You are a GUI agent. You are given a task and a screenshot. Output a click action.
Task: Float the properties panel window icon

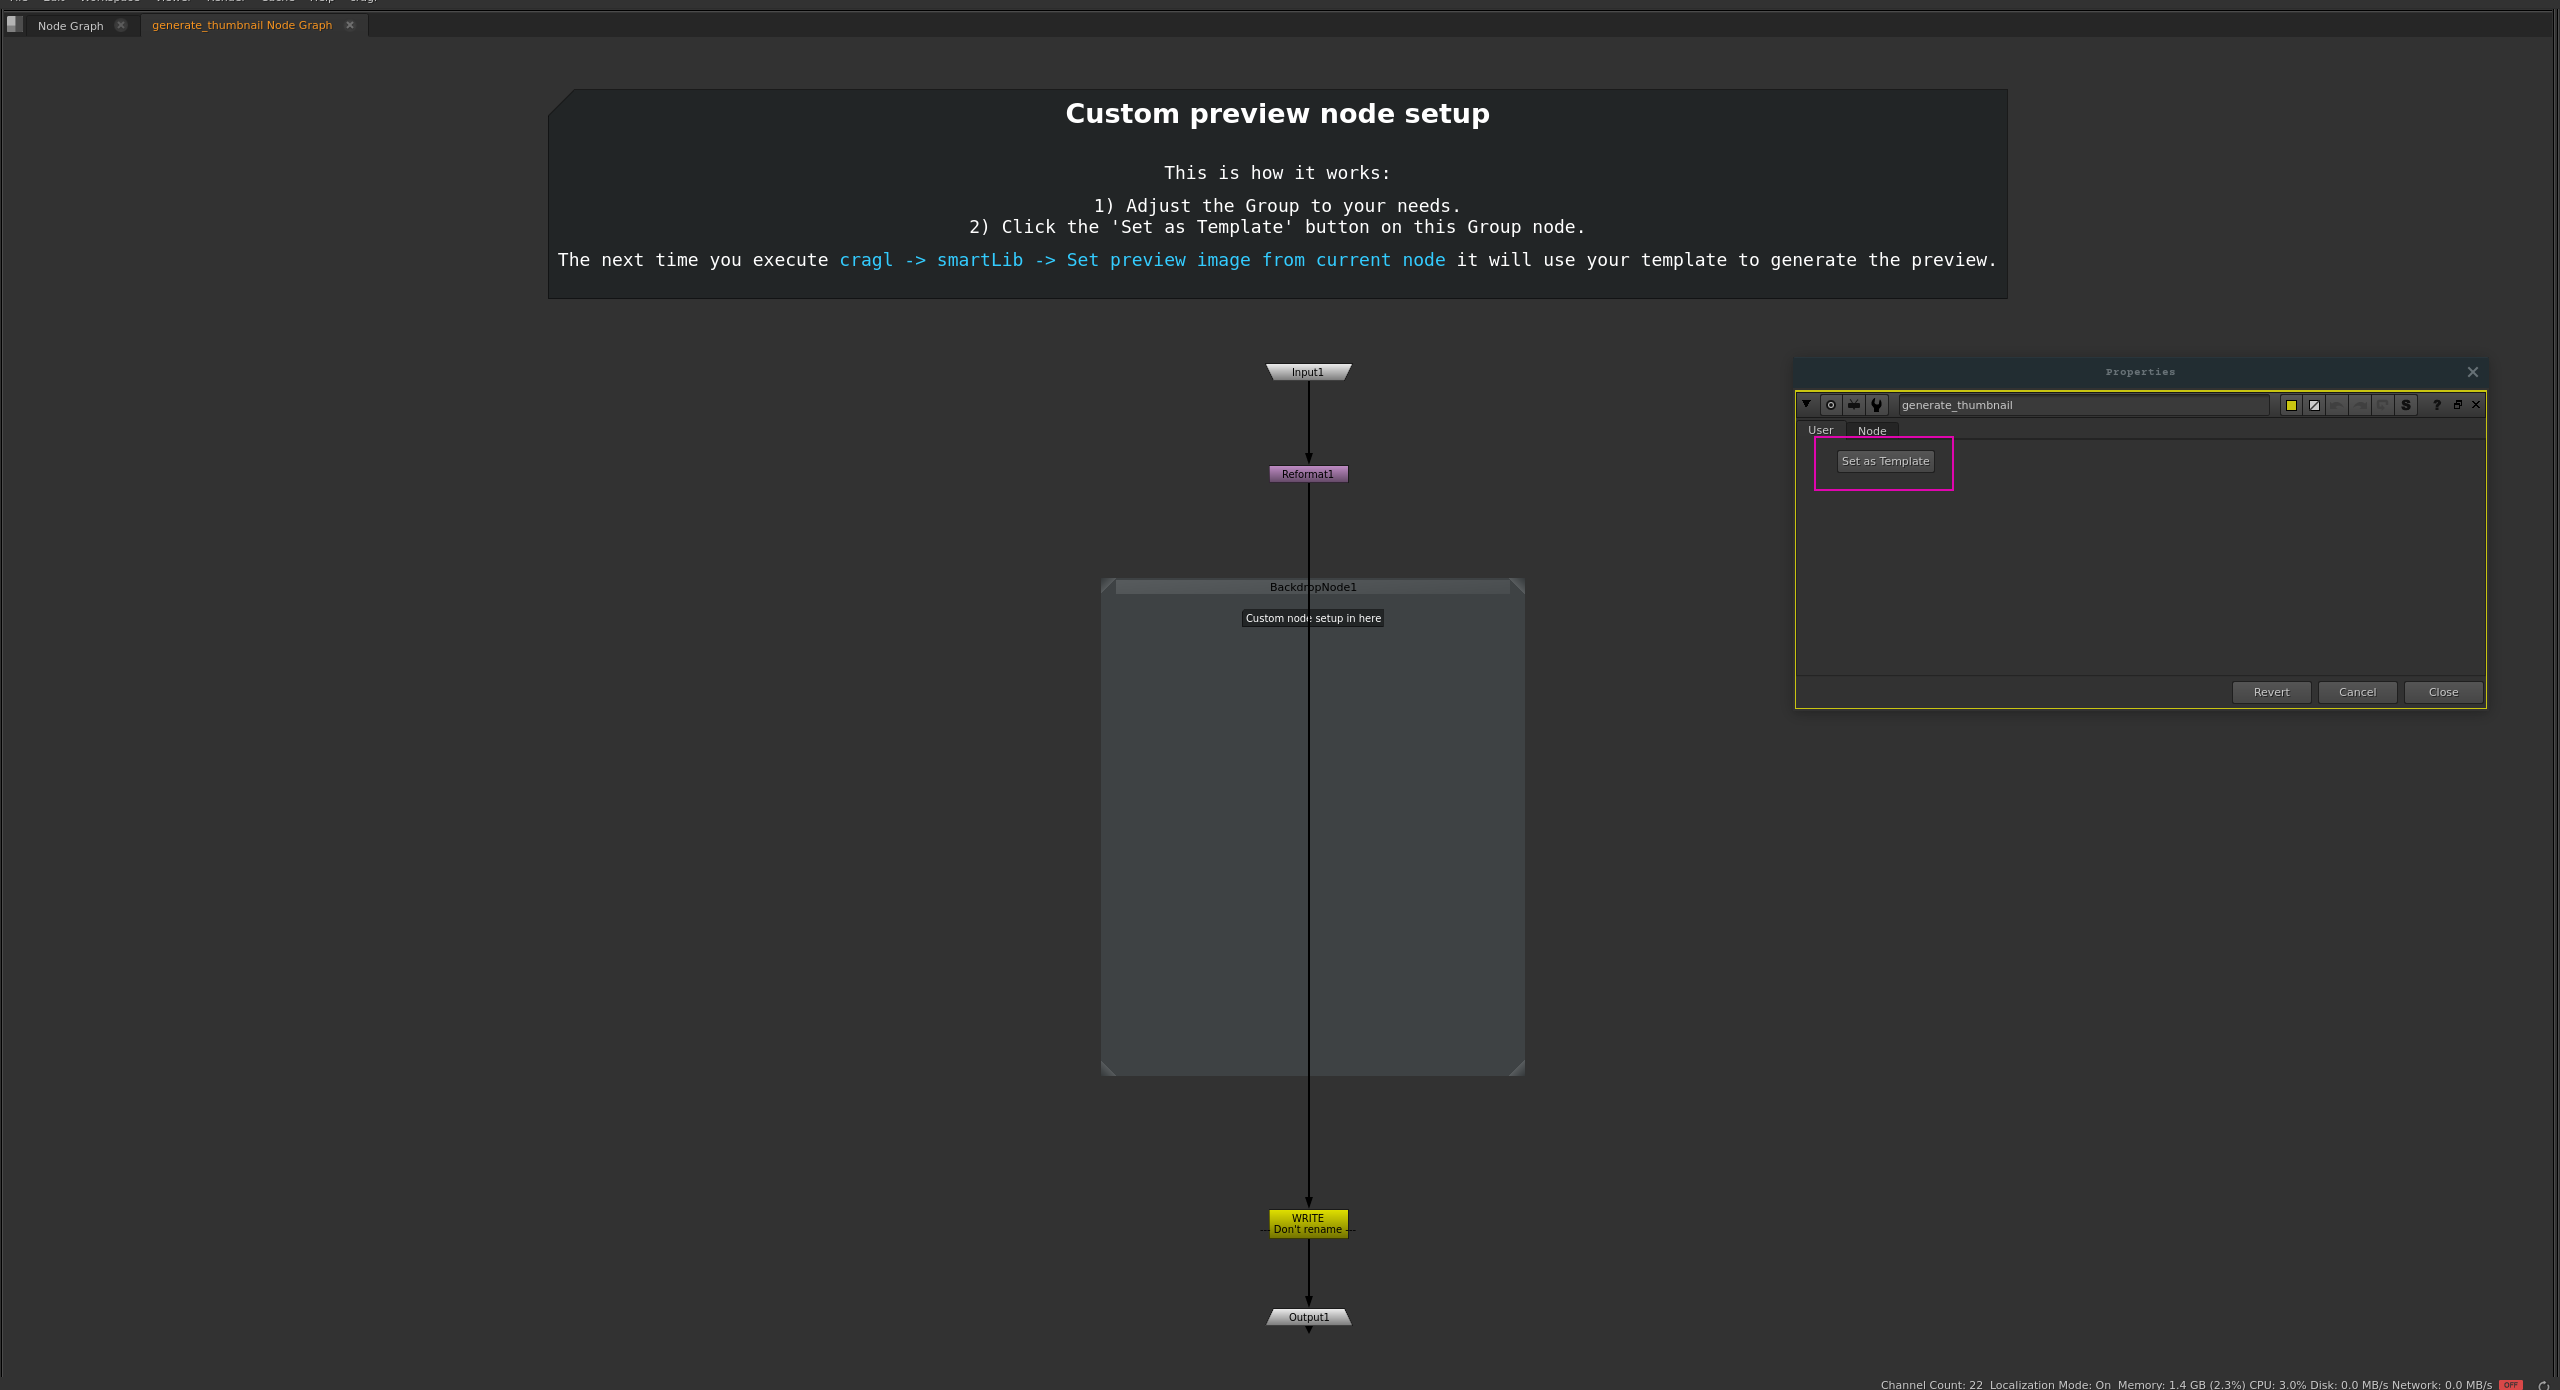point(2458,405)
